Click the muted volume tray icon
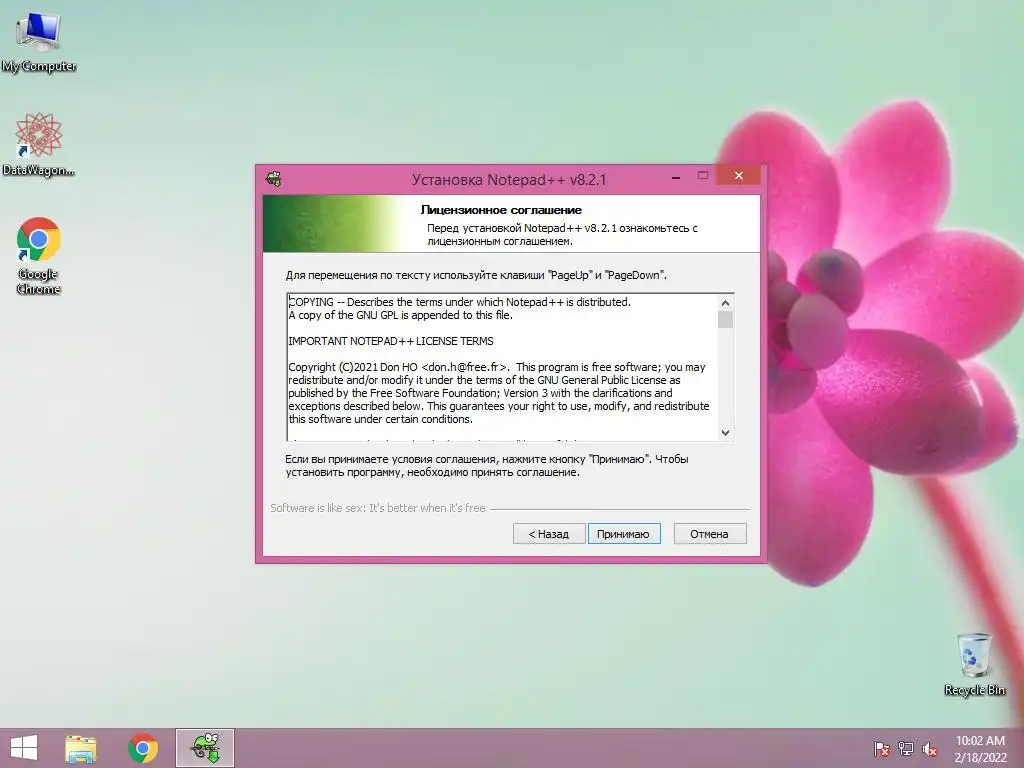Screen dimensions: 1024x768 [930, 748]
